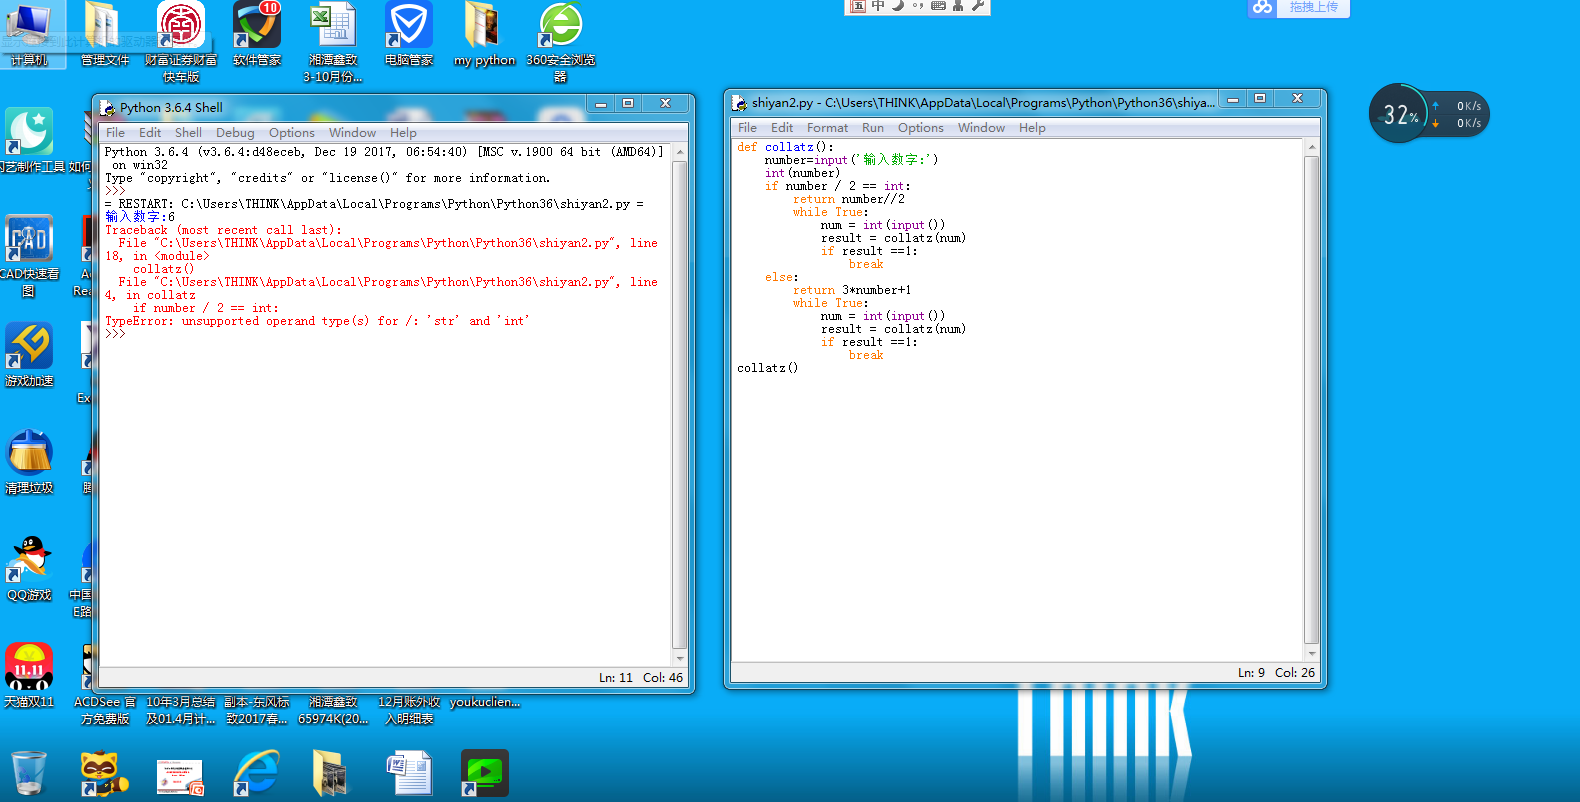Toggle the IME soft keyboard icon

[x=938, y=6]
